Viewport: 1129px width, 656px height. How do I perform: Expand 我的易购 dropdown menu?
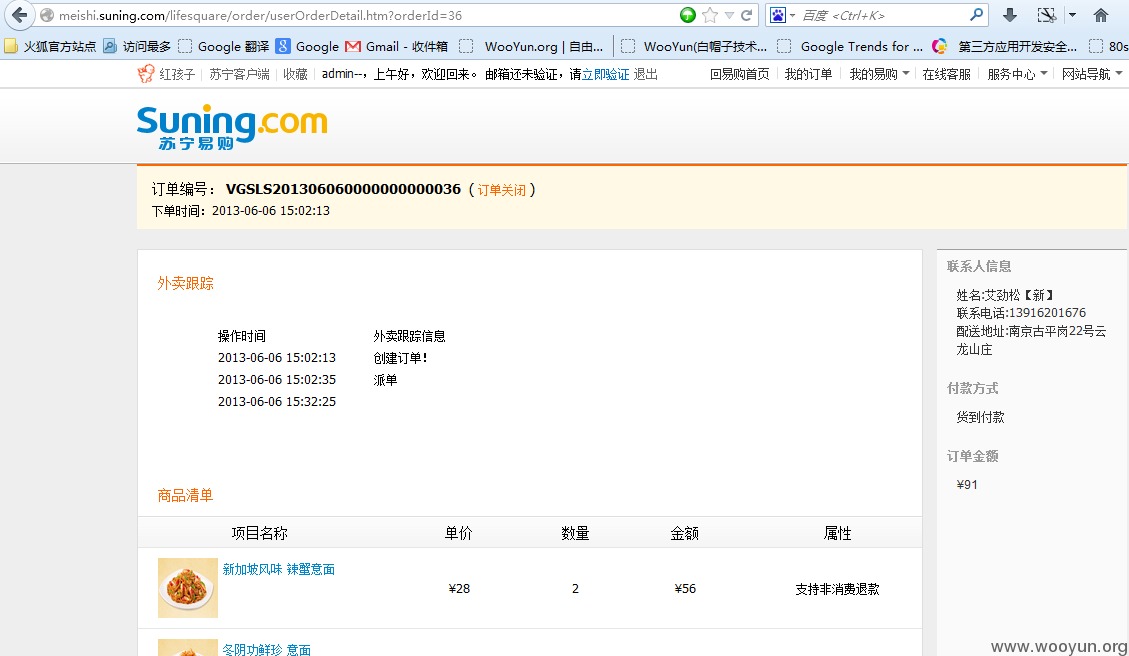click(x=878, y=74)
